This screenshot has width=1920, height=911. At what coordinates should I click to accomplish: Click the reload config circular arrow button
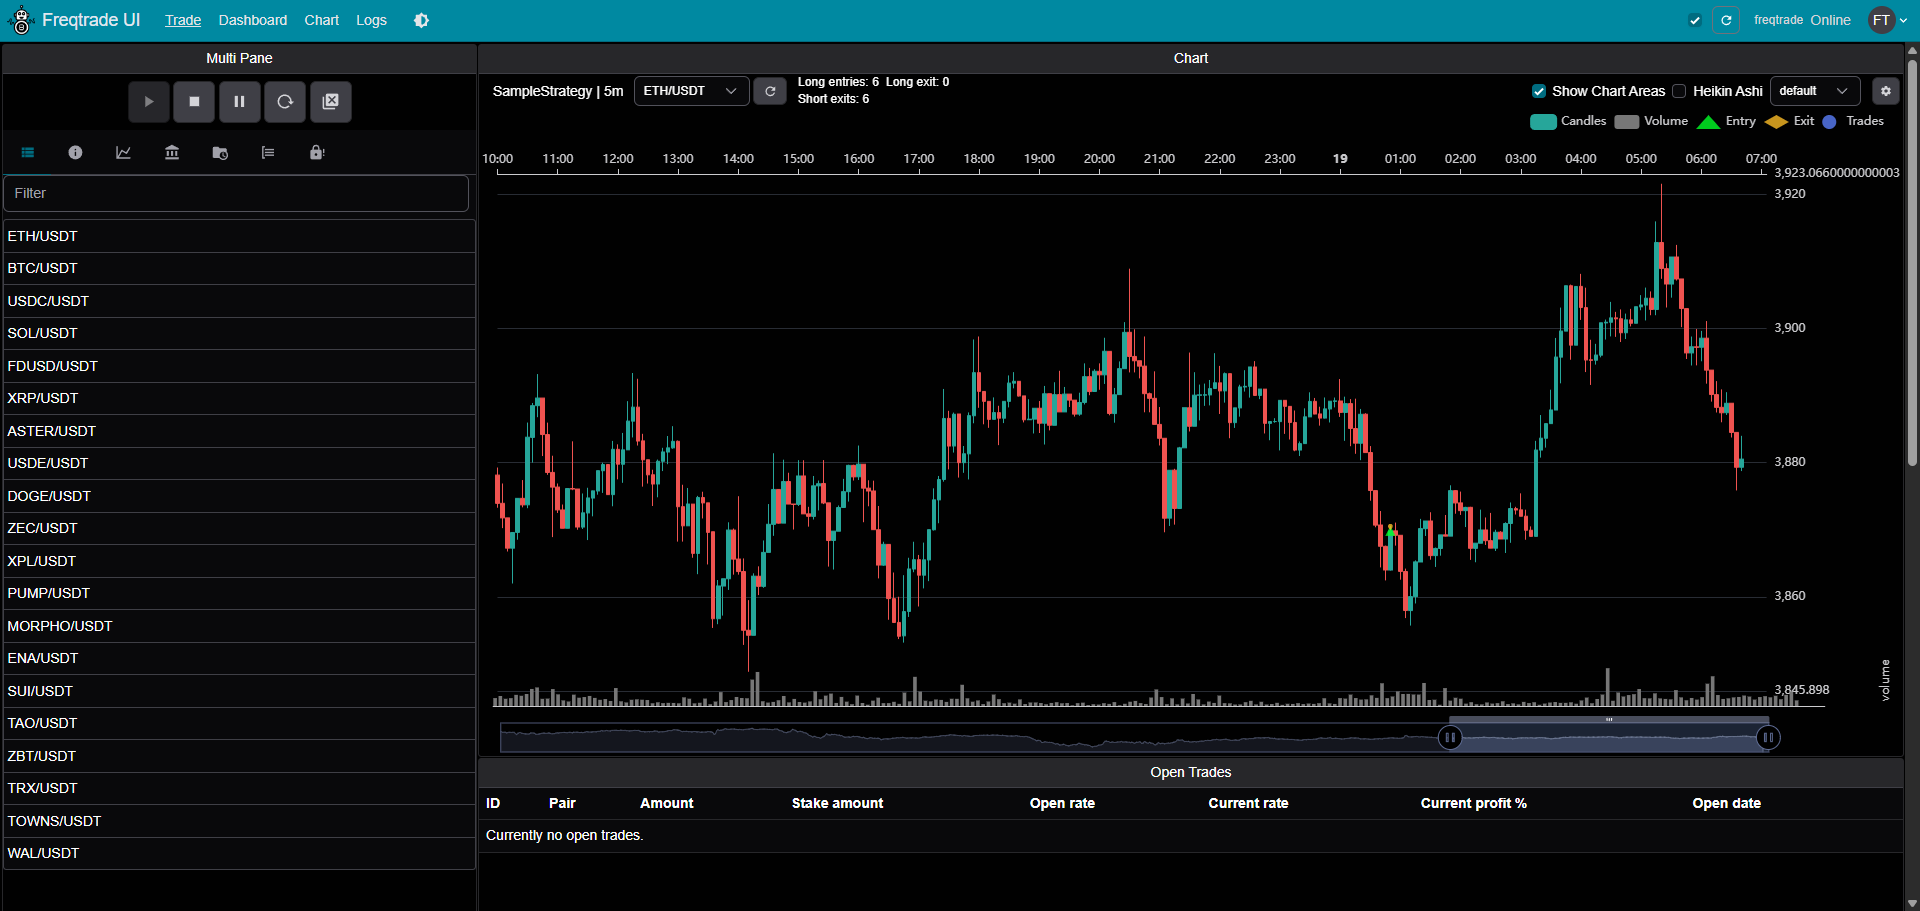tap(285, 102)
